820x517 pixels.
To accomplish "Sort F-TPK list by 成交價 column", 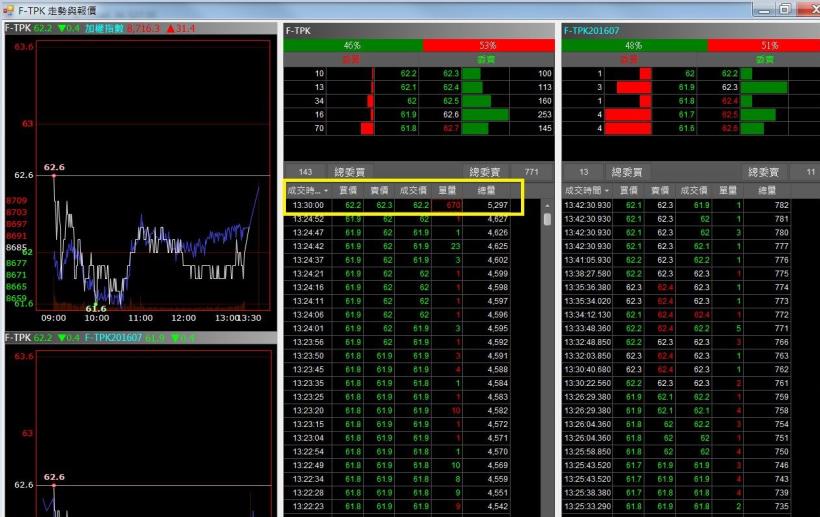I will click(414, 189).
